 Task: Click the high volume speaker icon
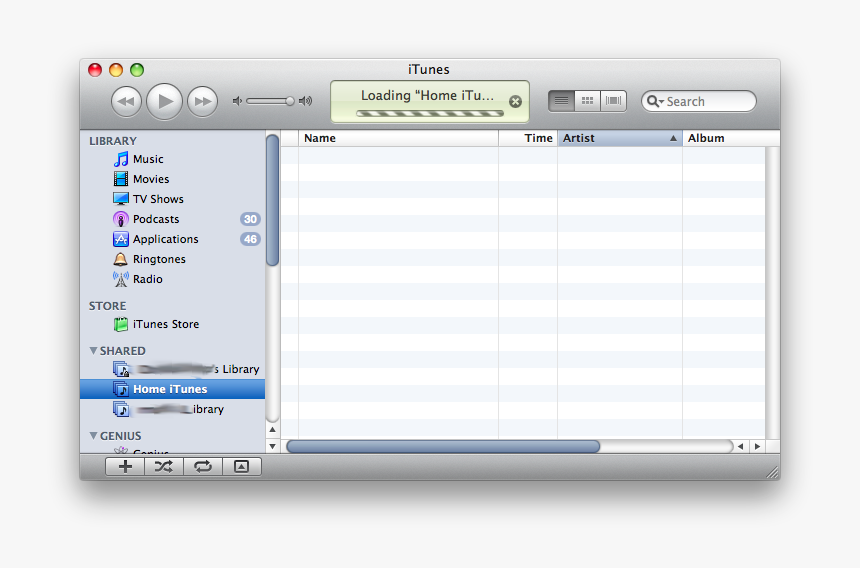305,101
